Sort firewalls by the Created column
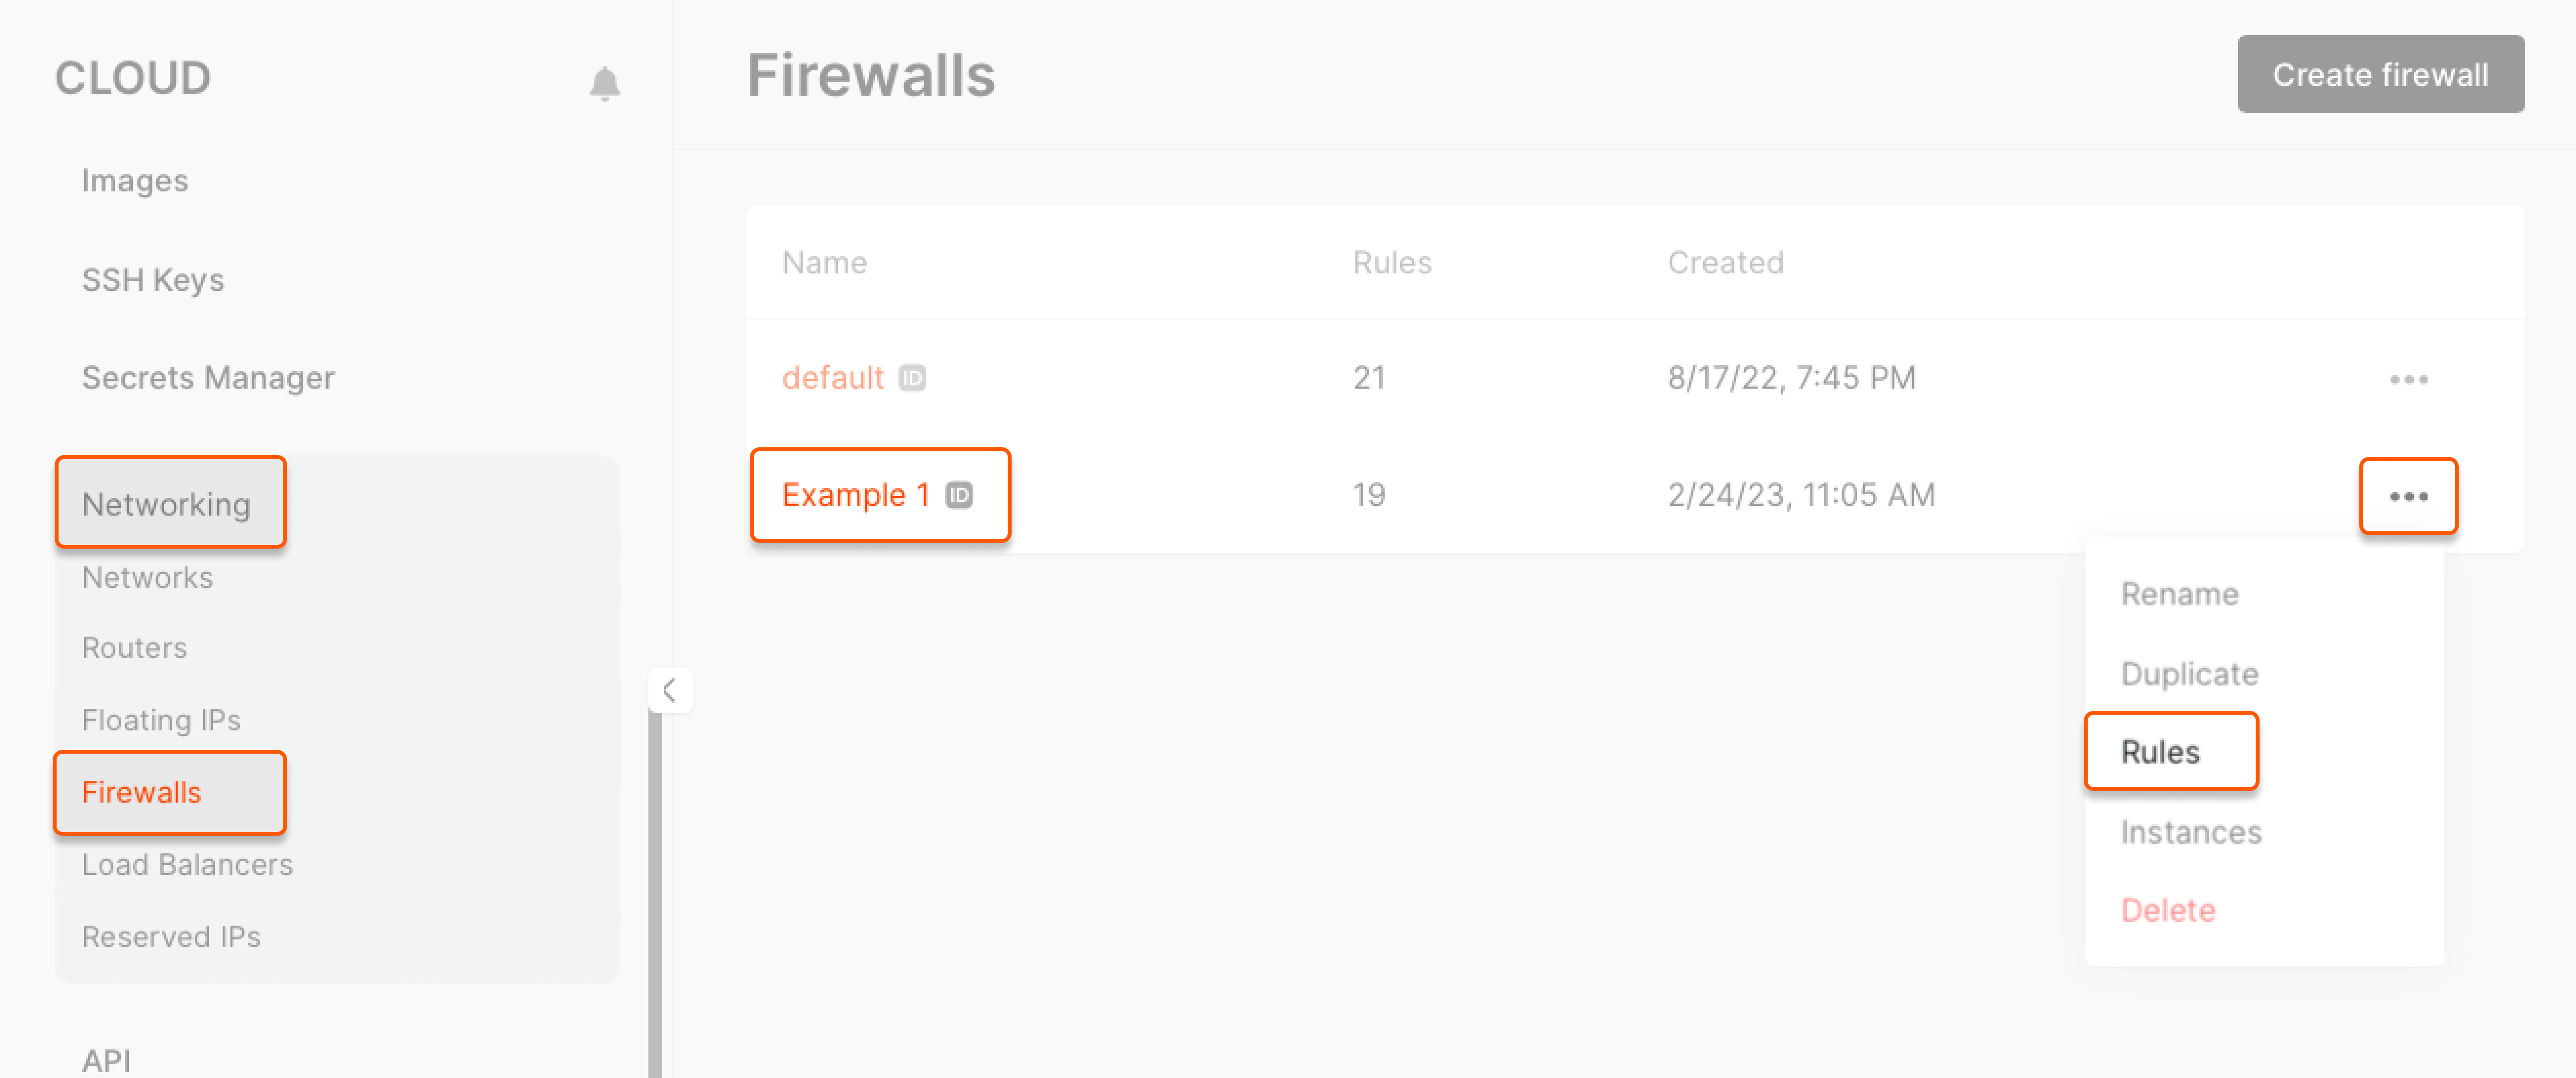This screenshot has height=1078, width=2576. (1725, 262)
